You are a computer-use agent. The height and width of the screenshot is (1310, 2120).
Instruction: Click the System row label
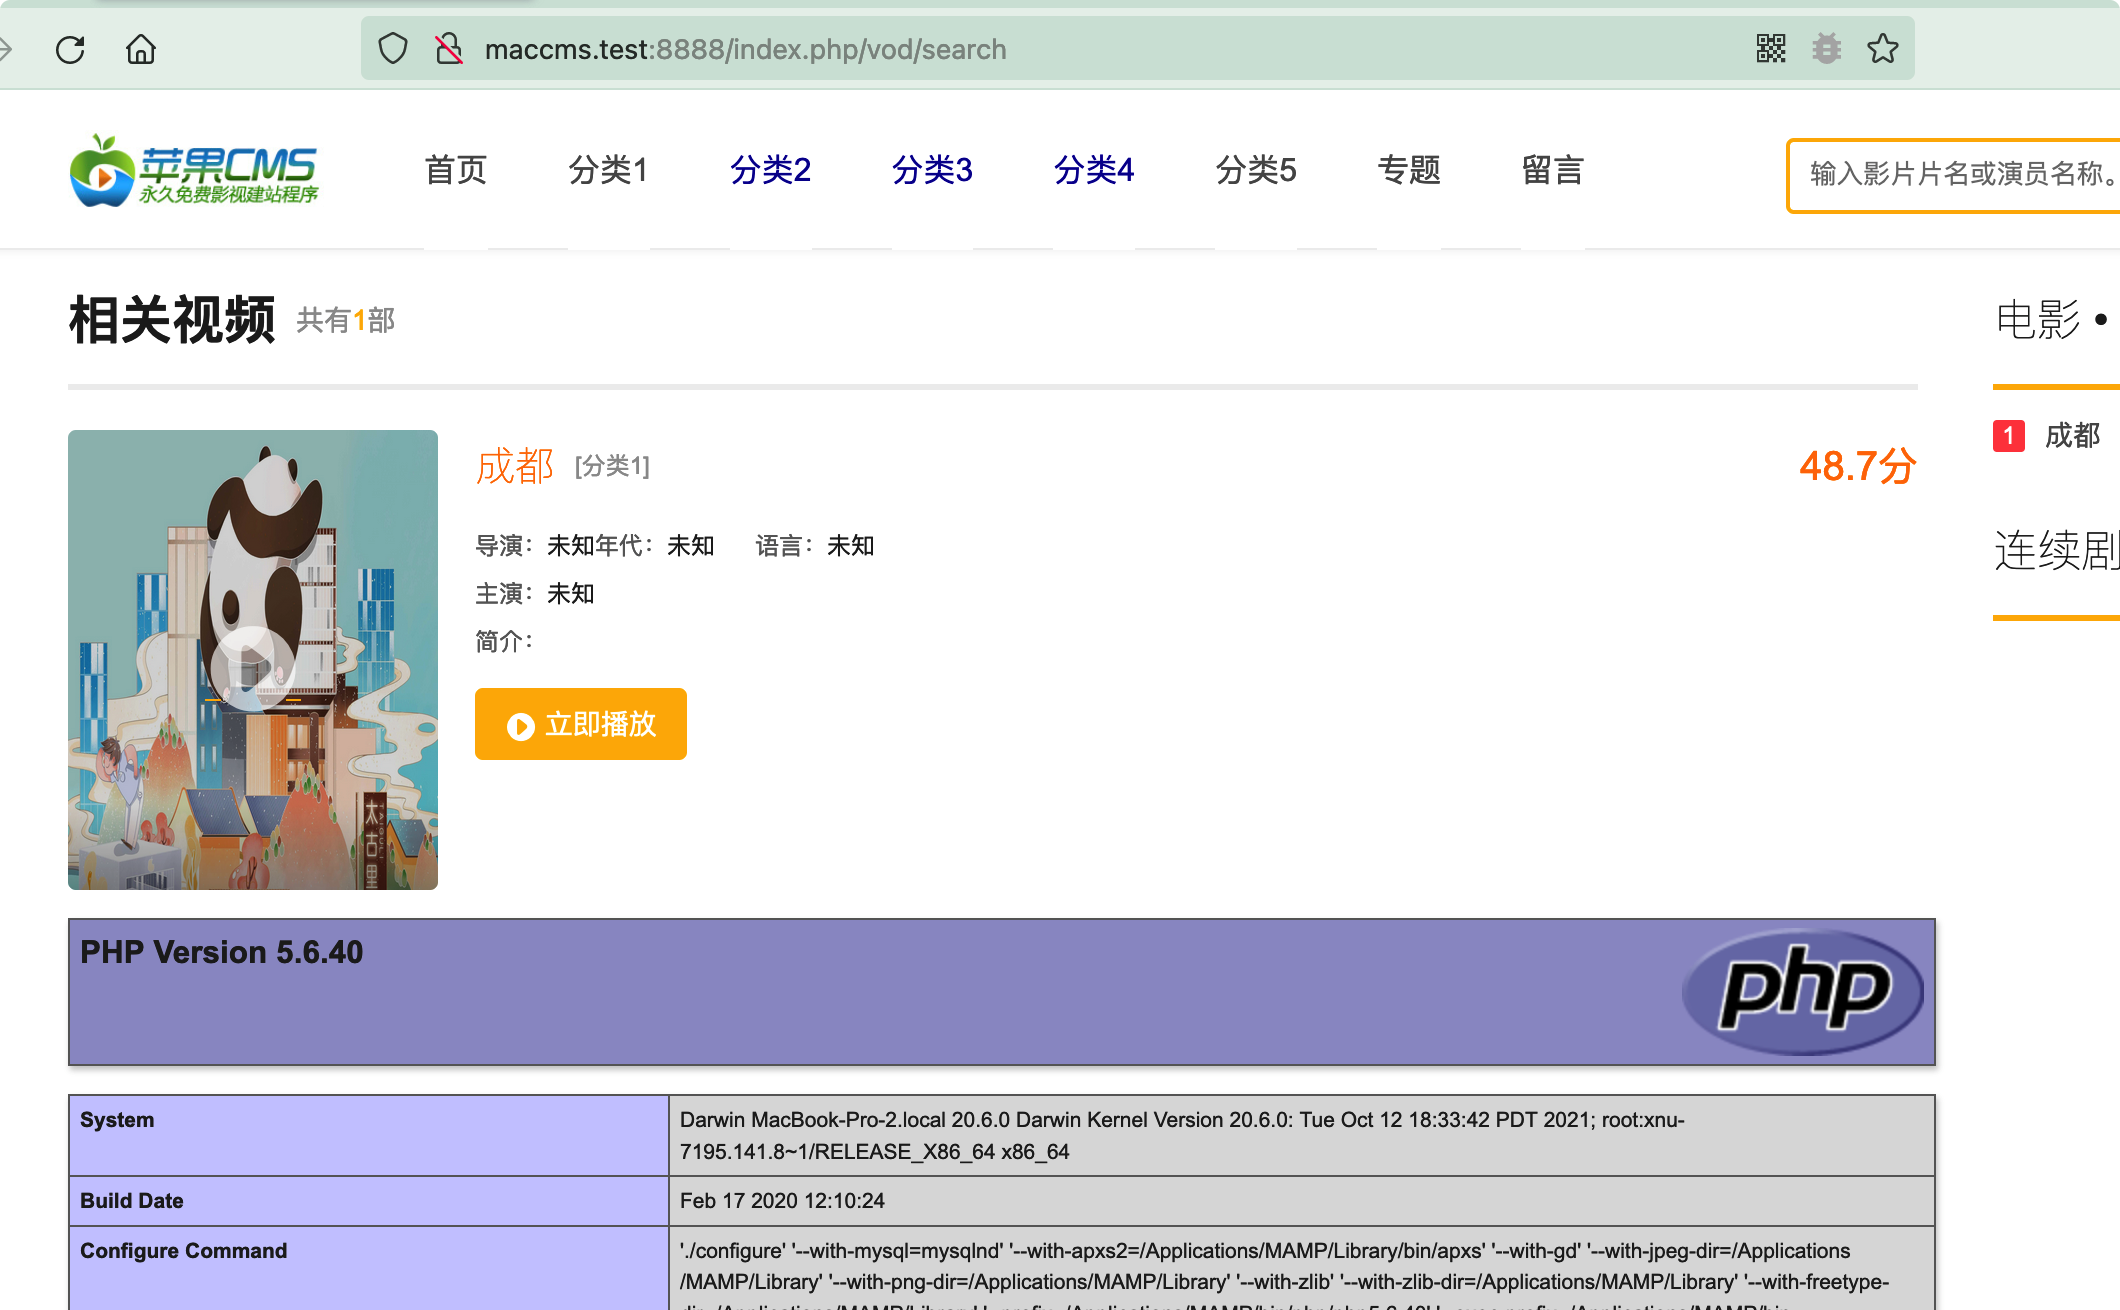click(117, 1120)
